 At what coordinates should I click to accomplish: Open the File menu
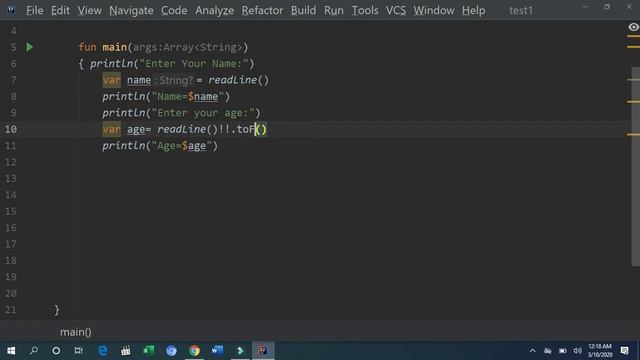click(34, 10)
